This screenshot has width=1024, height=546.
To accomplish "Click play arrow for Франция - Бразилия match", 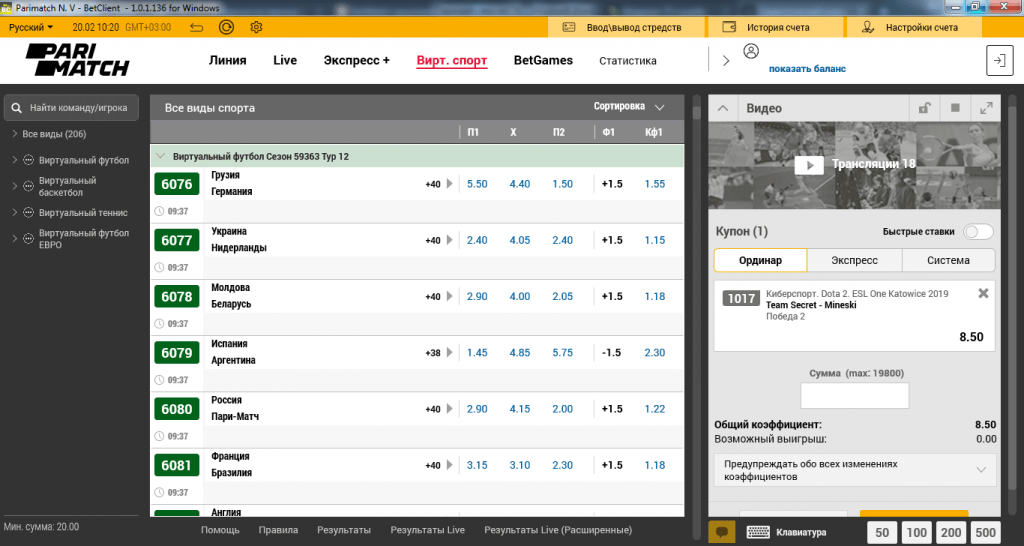I will point(449,465).
